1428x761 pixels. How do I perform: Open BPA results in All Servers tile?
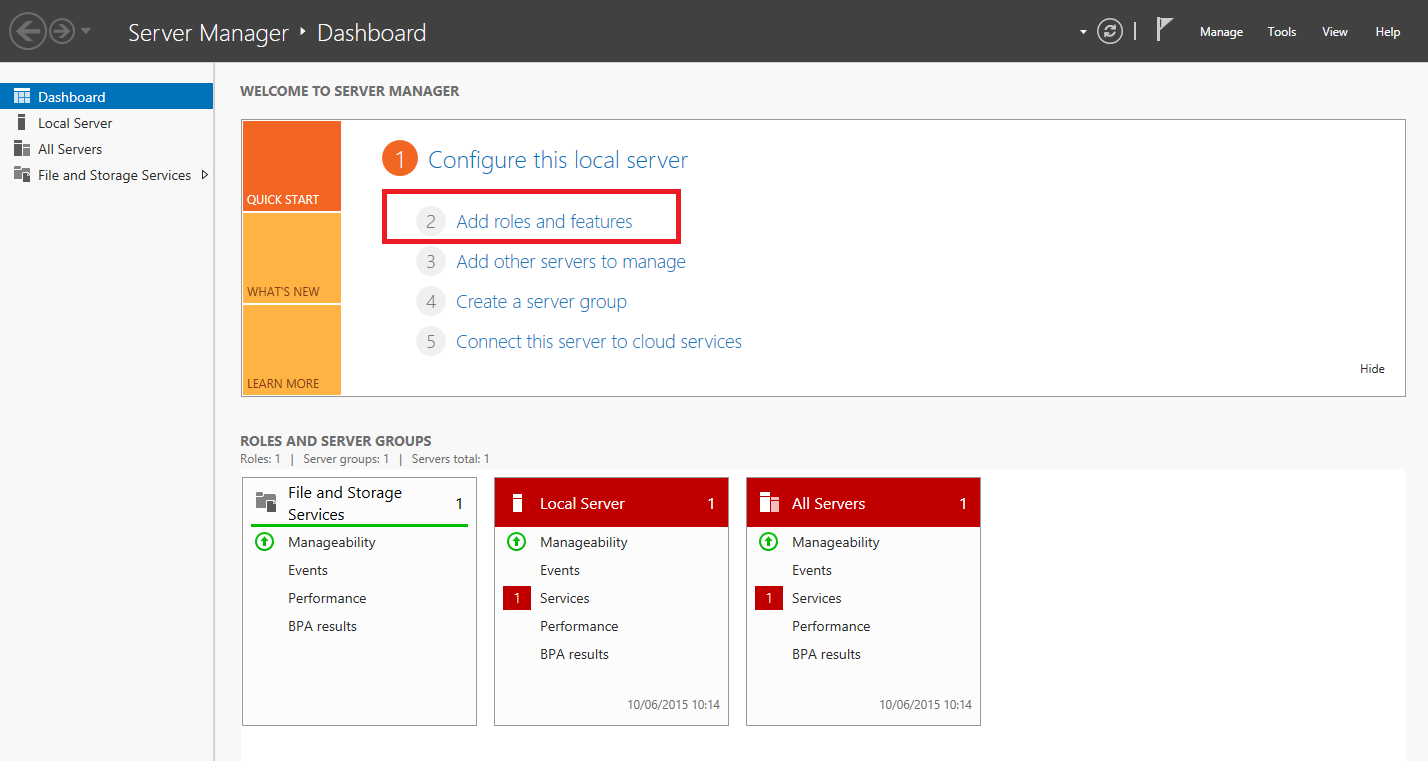pyautogui.click(x=826, y=654)
